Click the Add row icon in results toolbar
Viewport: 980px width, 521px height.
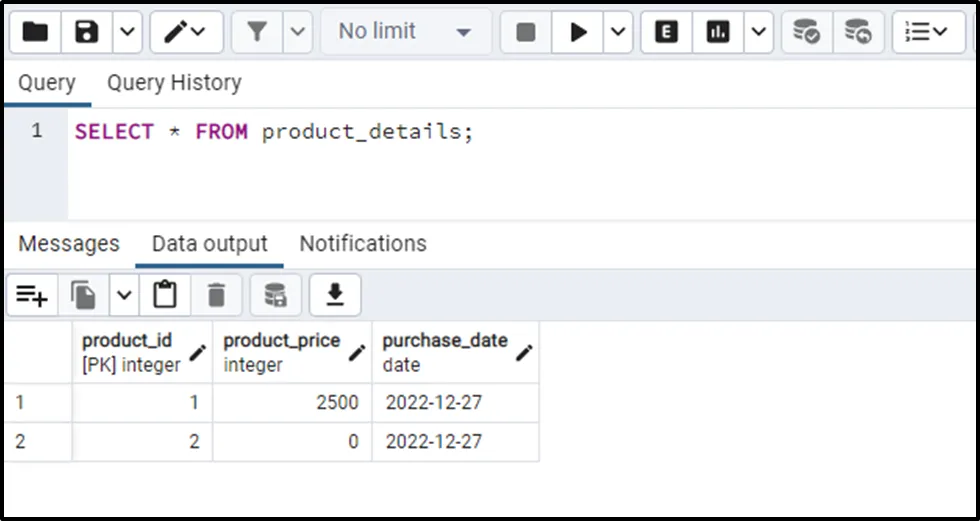coord(31,294)
